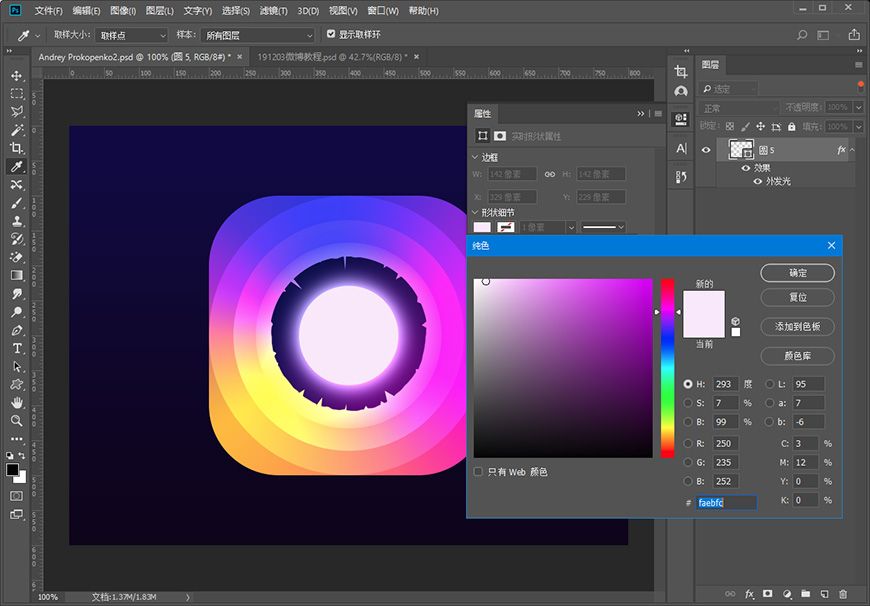Image resolution: width=870 pixels, height=606 pixels.
Task: Swap foreground and background colors
Action: (x=22, y=456)
